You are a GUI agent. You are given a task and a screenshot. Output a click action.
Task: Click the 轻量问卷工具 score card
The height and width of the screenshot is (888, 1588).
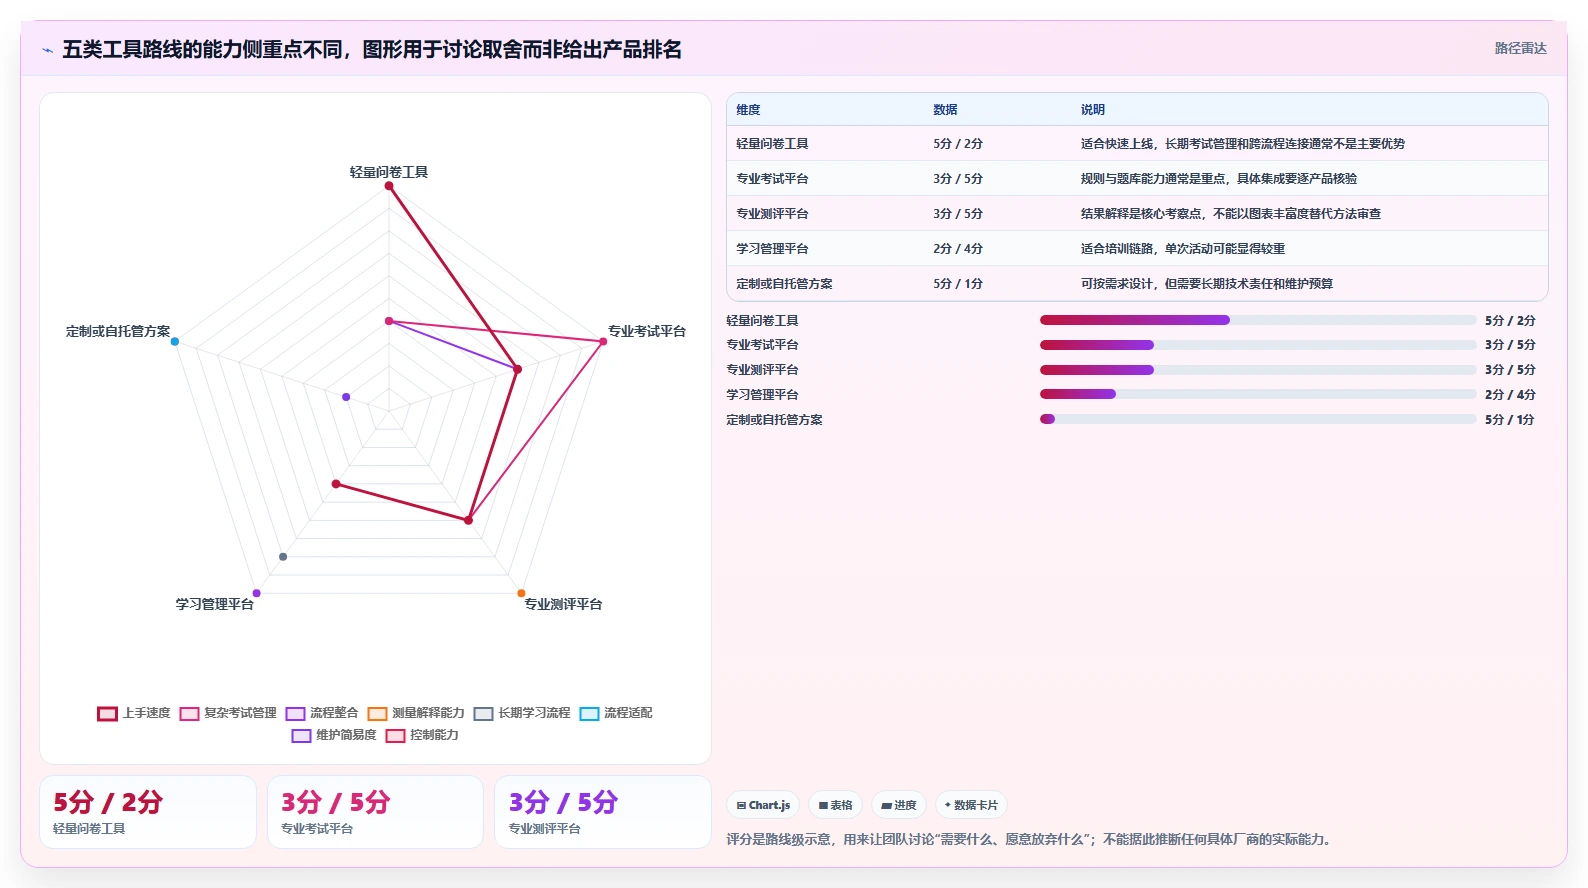(x=148, y=812)
